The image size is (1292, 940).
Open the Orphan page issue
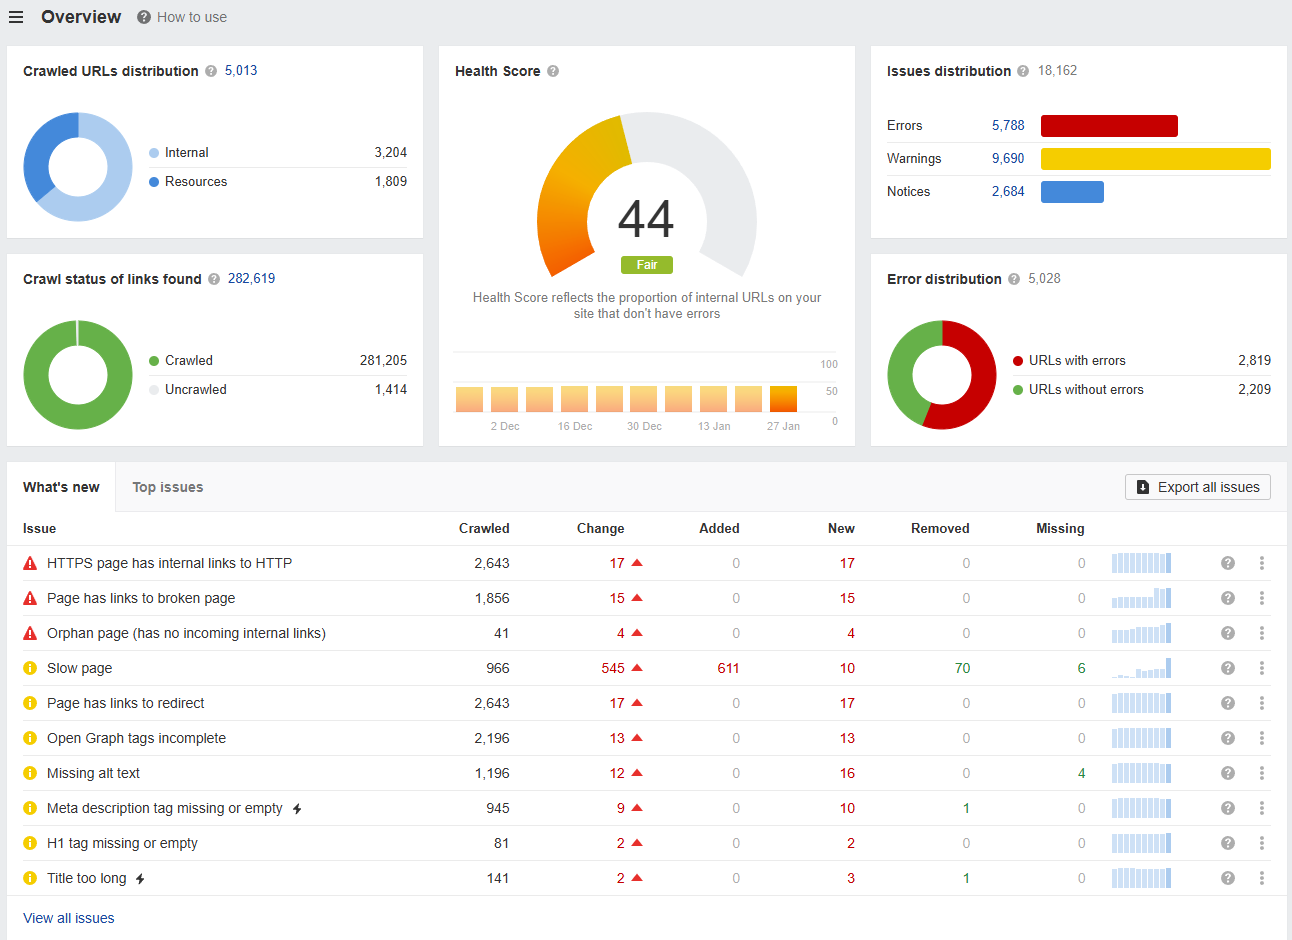pyautogui.click(x=186, y=633)
